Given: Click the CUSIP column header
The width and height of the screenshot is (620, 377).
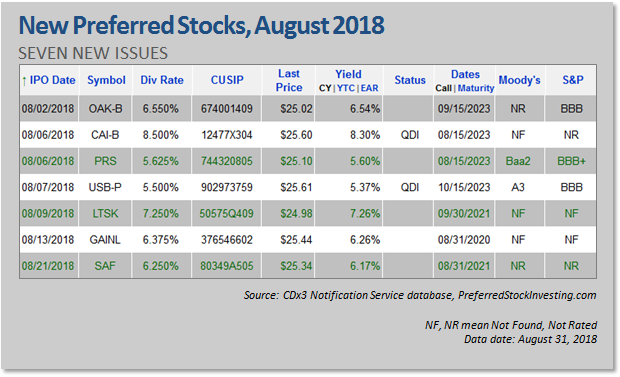Looking at the screenshot, I should 227,80.
